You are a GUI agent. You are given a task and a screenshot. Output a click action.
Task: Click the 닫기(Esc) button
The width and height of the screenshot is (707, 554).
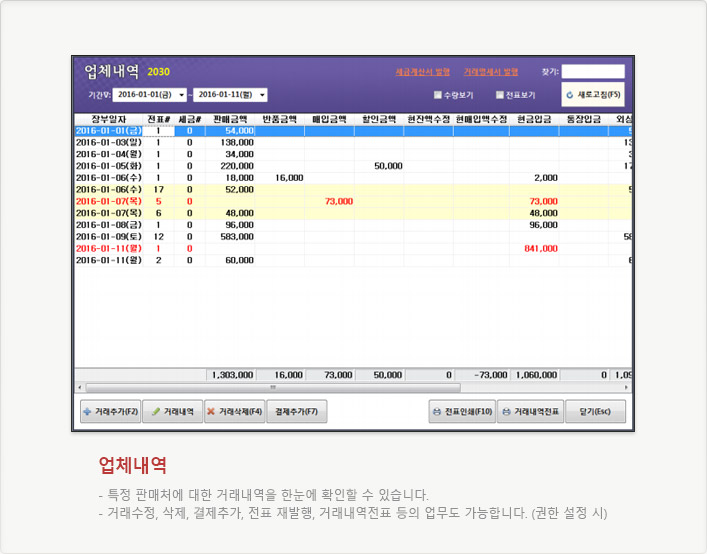(x=595, y=412)
